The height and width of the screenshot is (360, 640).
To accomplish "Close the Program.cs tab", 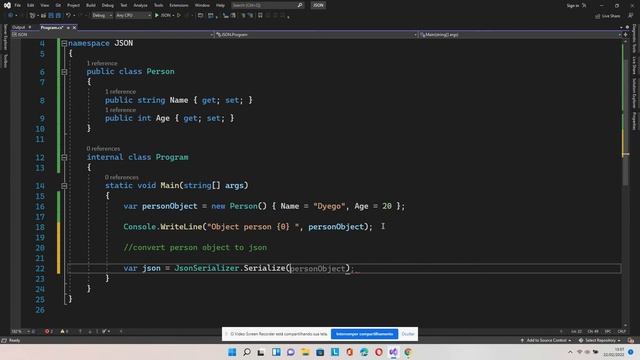I will click(74, 27).
